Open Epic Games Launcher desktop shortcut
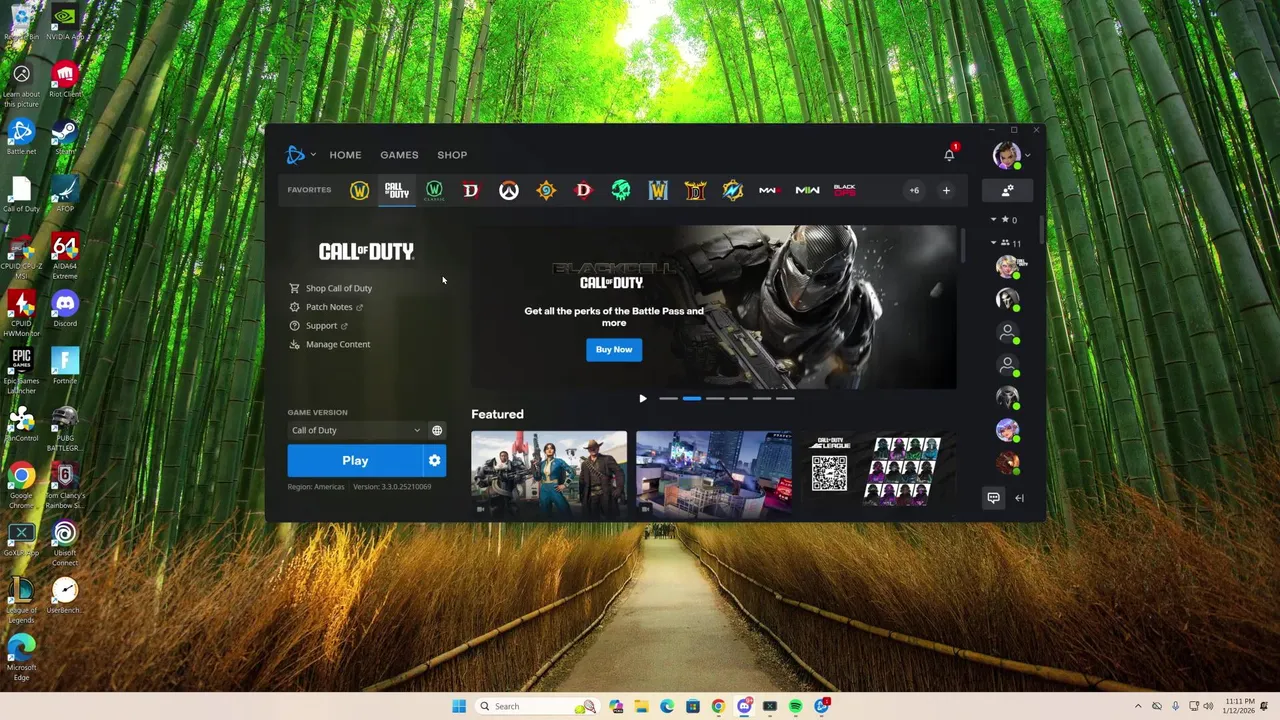The height and width of the screenshot is (720, 1280). click(21, 370)
